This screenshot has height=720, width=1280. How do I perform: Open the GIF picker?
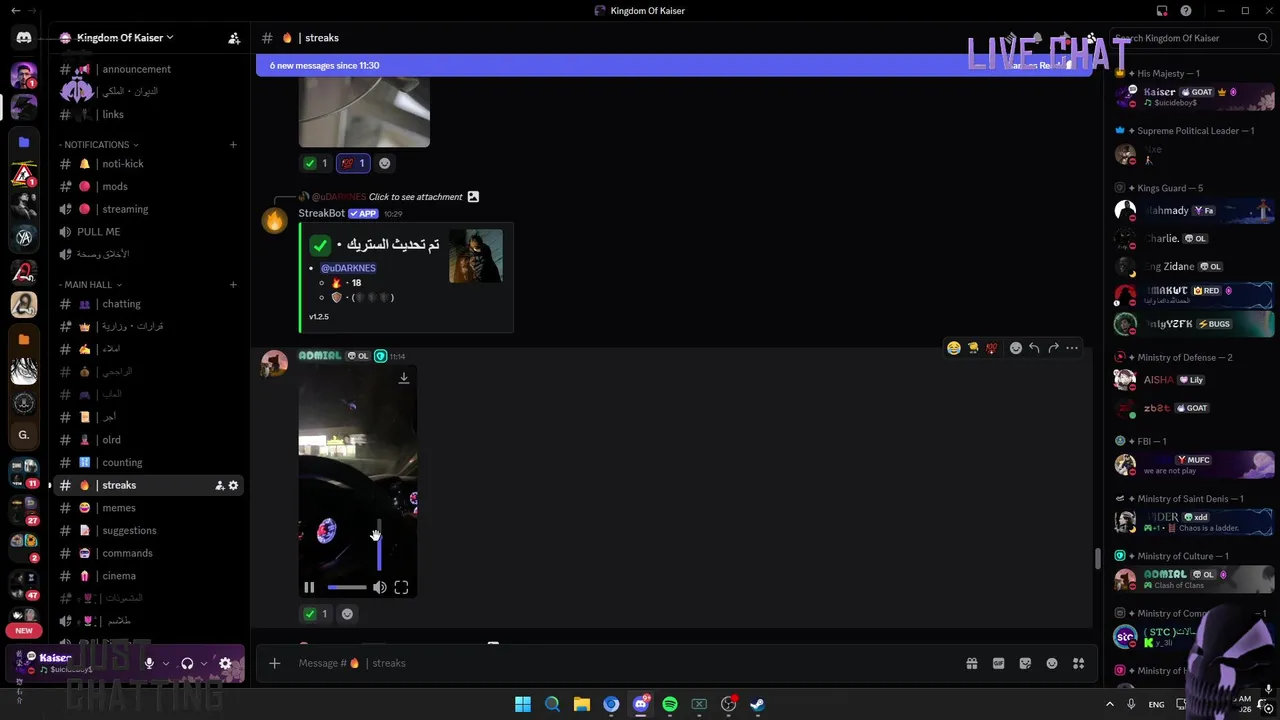[998, 663]
